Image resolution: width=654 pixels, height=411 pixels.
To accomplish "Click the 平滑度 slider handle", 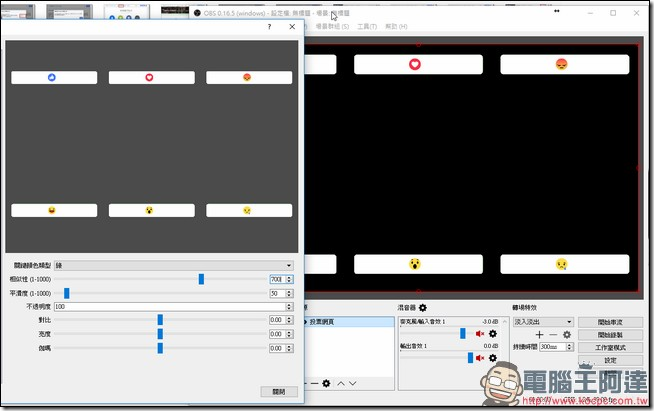I will click(x=67, y=293).
